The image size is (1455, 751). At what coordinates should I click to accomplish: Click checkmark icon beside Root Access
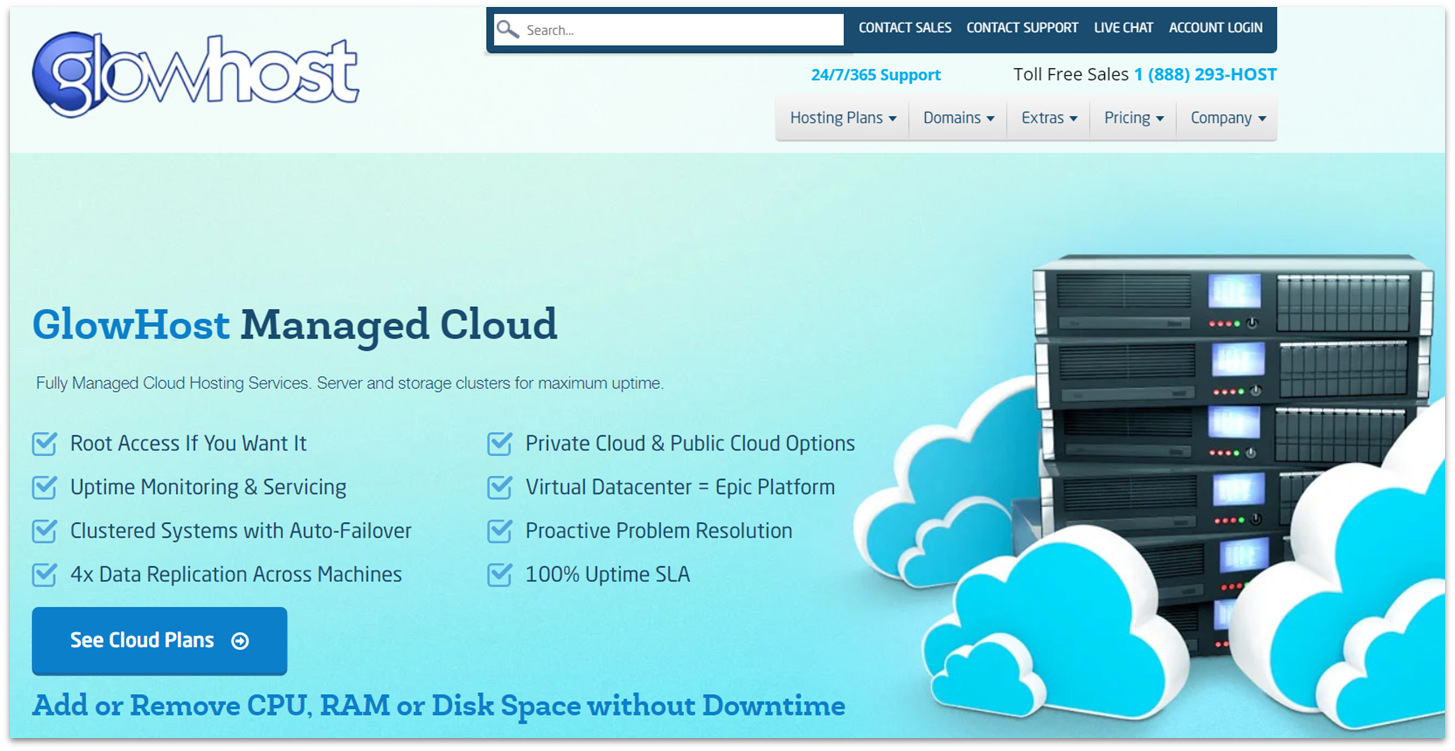(44, 443)
